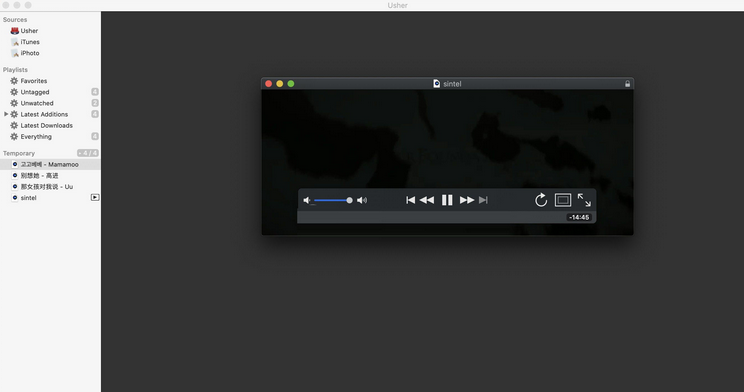Pause the sintel video playback
The image size is (744, 392).
tap(447, 200)
